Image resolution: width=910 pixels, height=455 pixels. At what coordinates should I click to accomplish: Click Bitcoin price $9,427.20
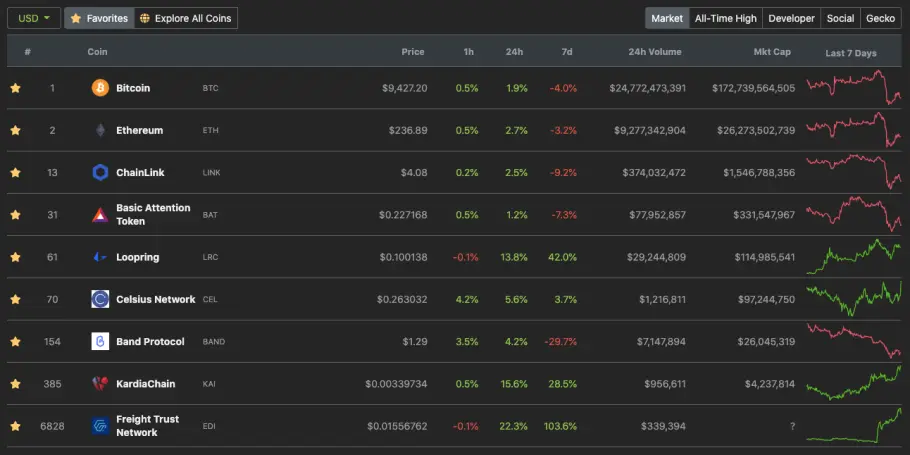(x=405, y=88)
